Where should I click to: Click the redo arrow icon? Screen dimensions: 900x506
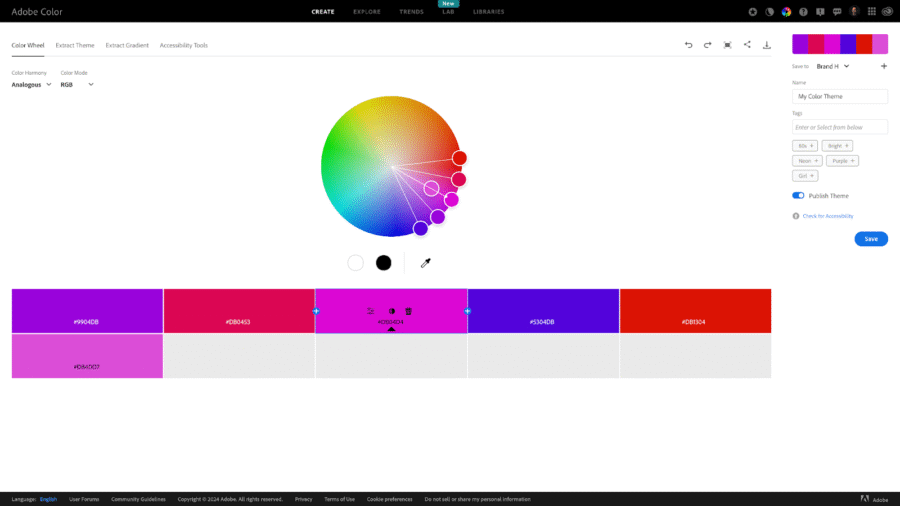pyautogui.click(x=708, y=45)
